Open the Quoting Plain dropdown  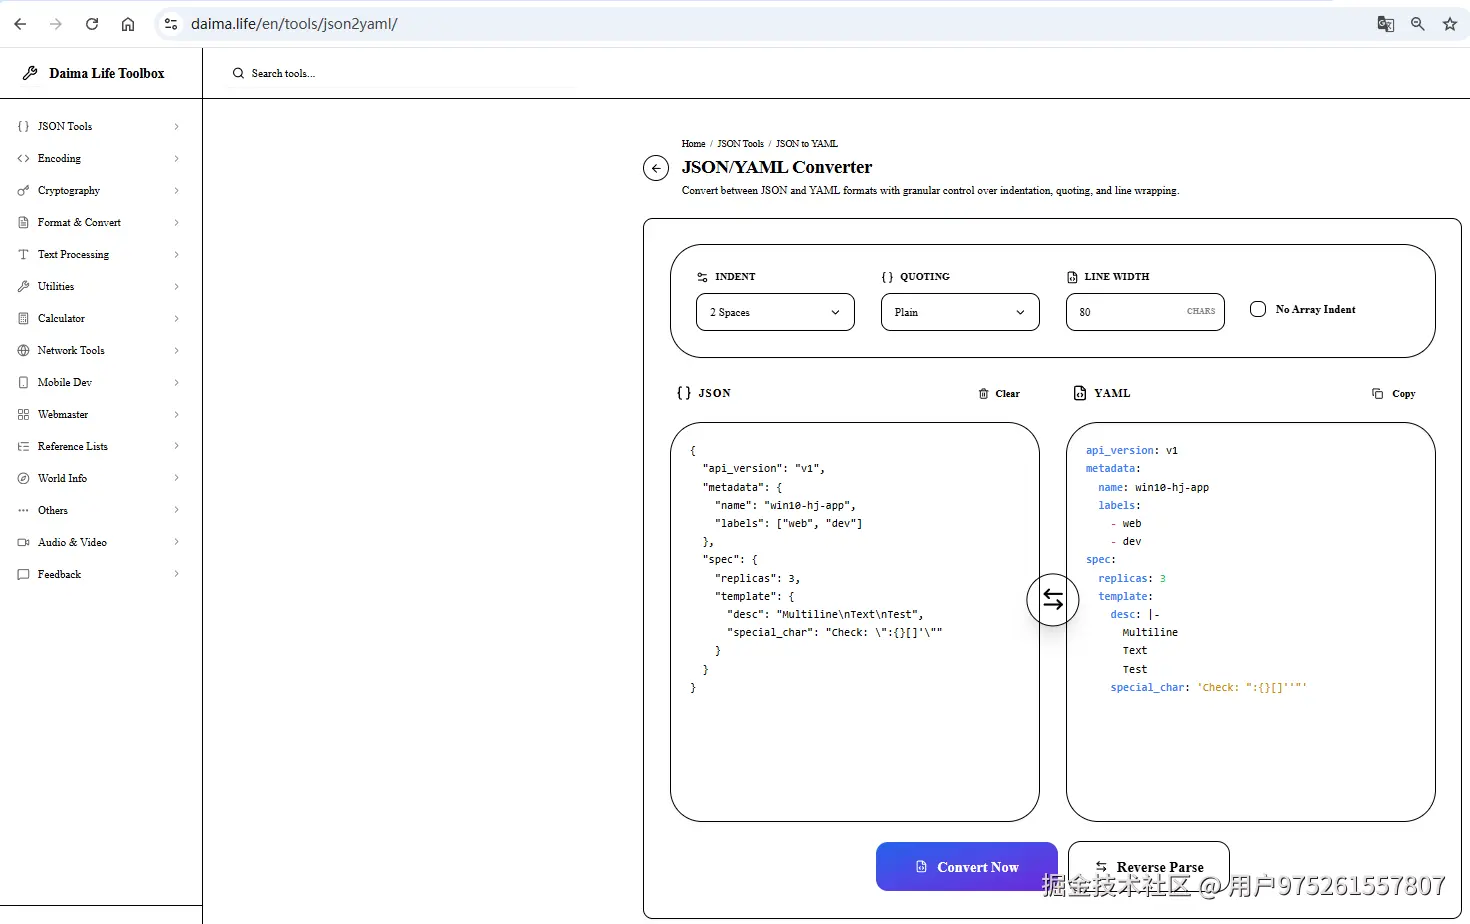[x=960, y=312]
